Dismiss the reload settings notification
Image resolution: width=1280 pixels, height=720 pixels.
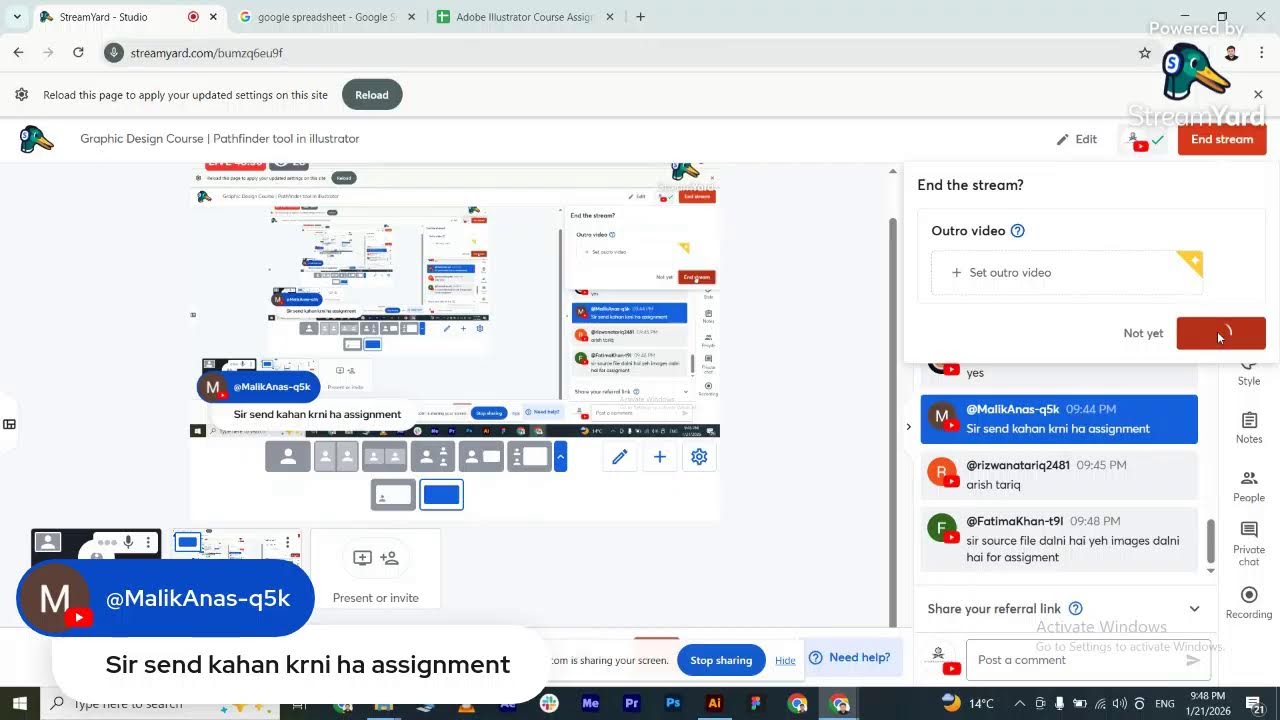[x=1258, y=94]
